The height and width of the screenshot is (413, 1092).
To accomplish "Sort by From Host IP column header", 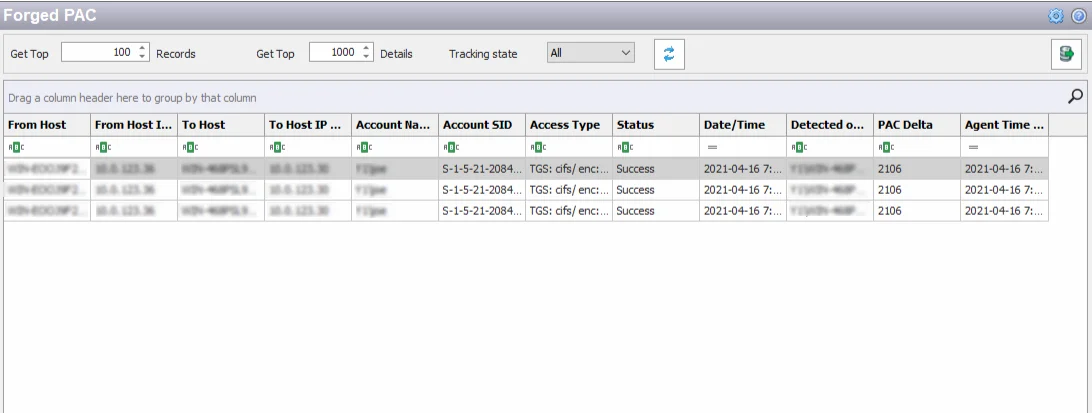I will pos(134,125).
